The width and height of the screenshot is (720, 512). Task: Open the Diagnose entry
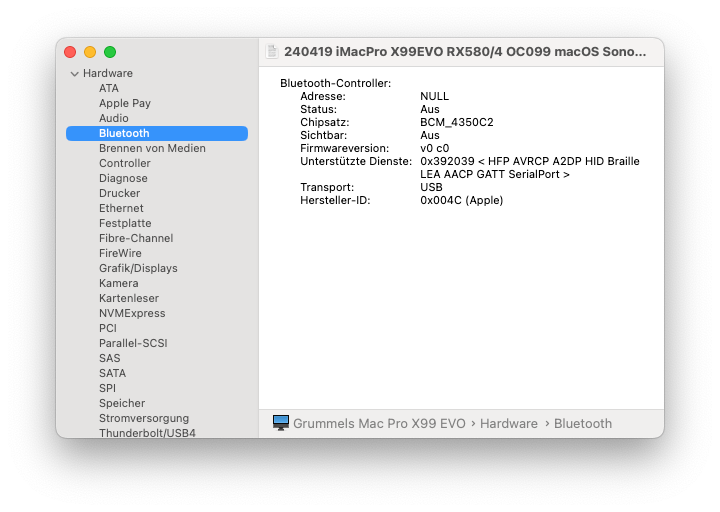click(x=124, y=178)
